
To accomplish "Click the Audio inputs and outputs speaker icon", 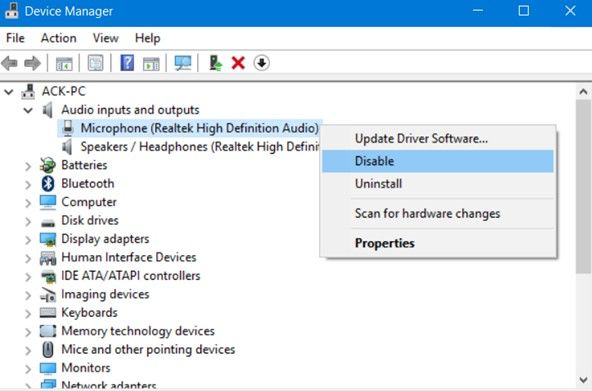I will (48, 110).
